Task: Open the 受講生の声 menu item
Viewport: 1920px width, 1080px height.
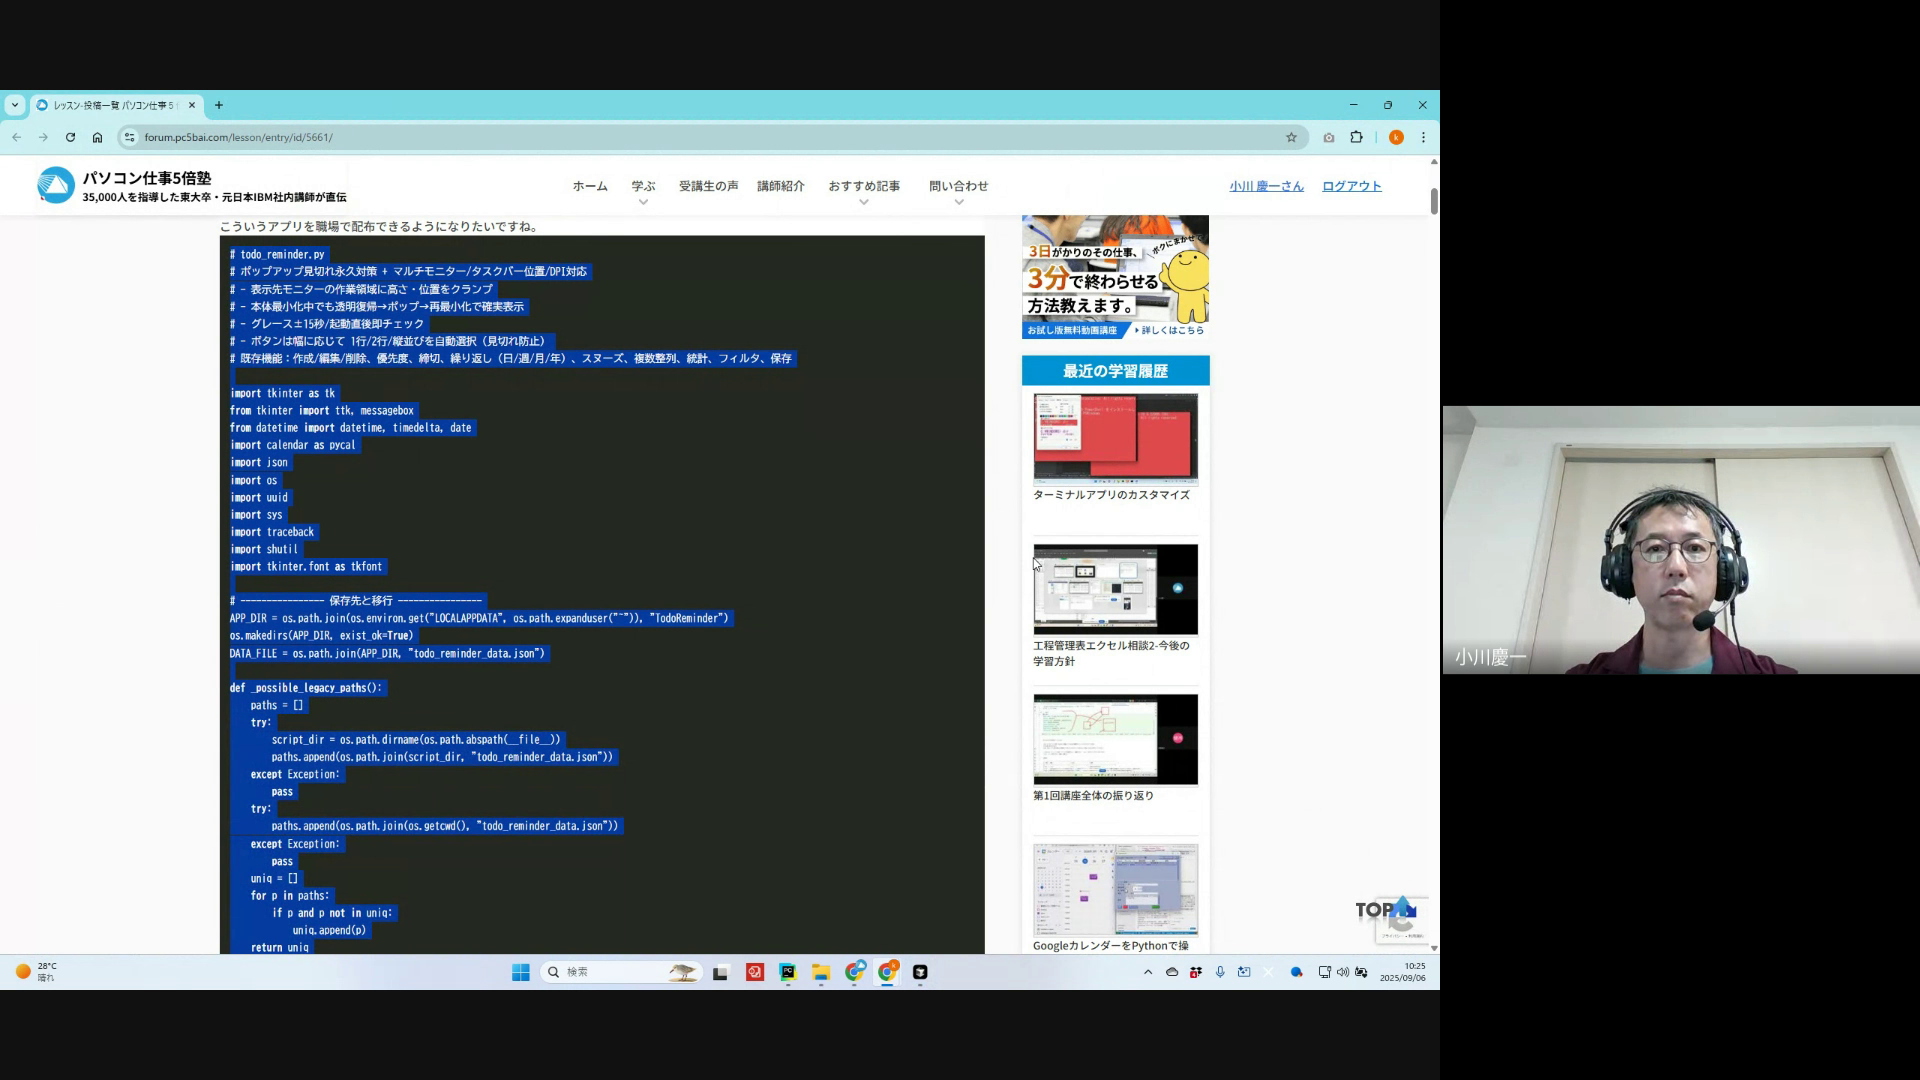Action: tap(708, 186)
